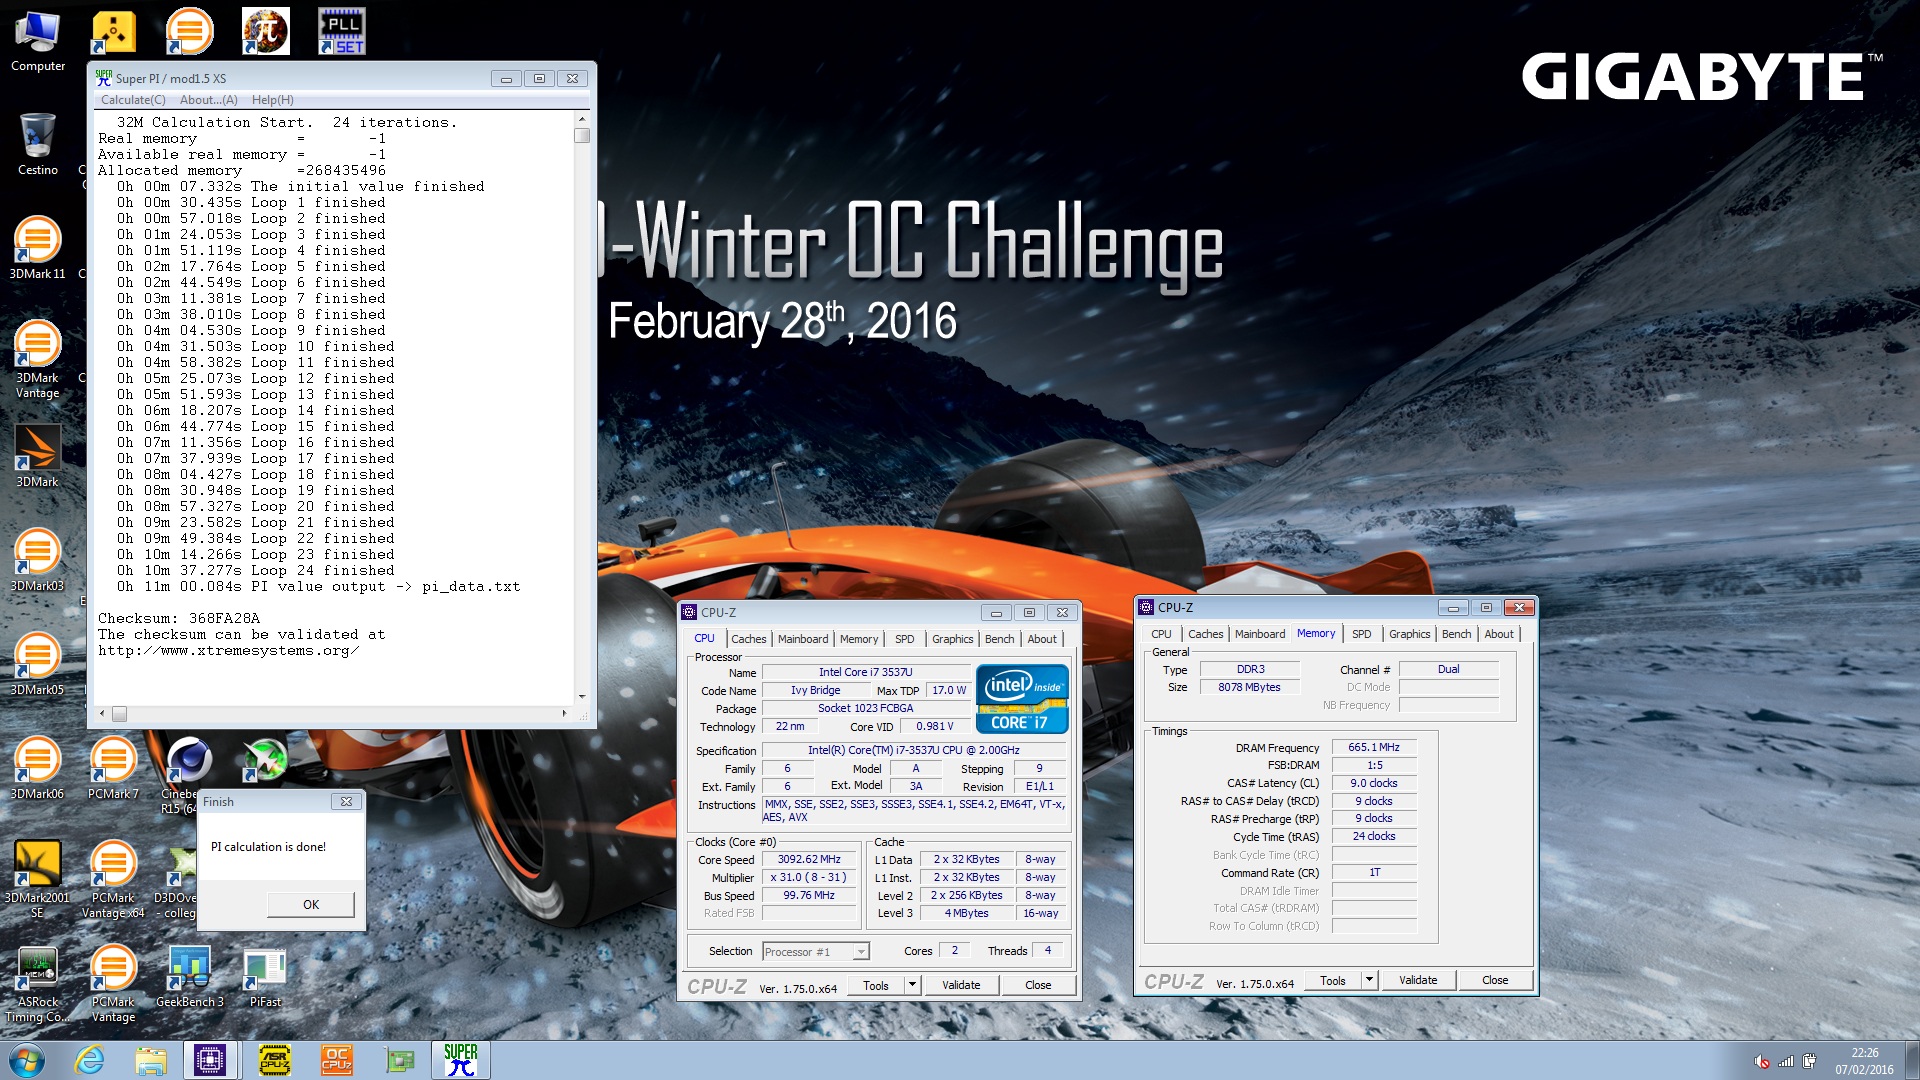This screenshot has width=1920, height=1080.
Task: Switch to CPU-Z in the taskbar
Action: [x=210, y=1060]
